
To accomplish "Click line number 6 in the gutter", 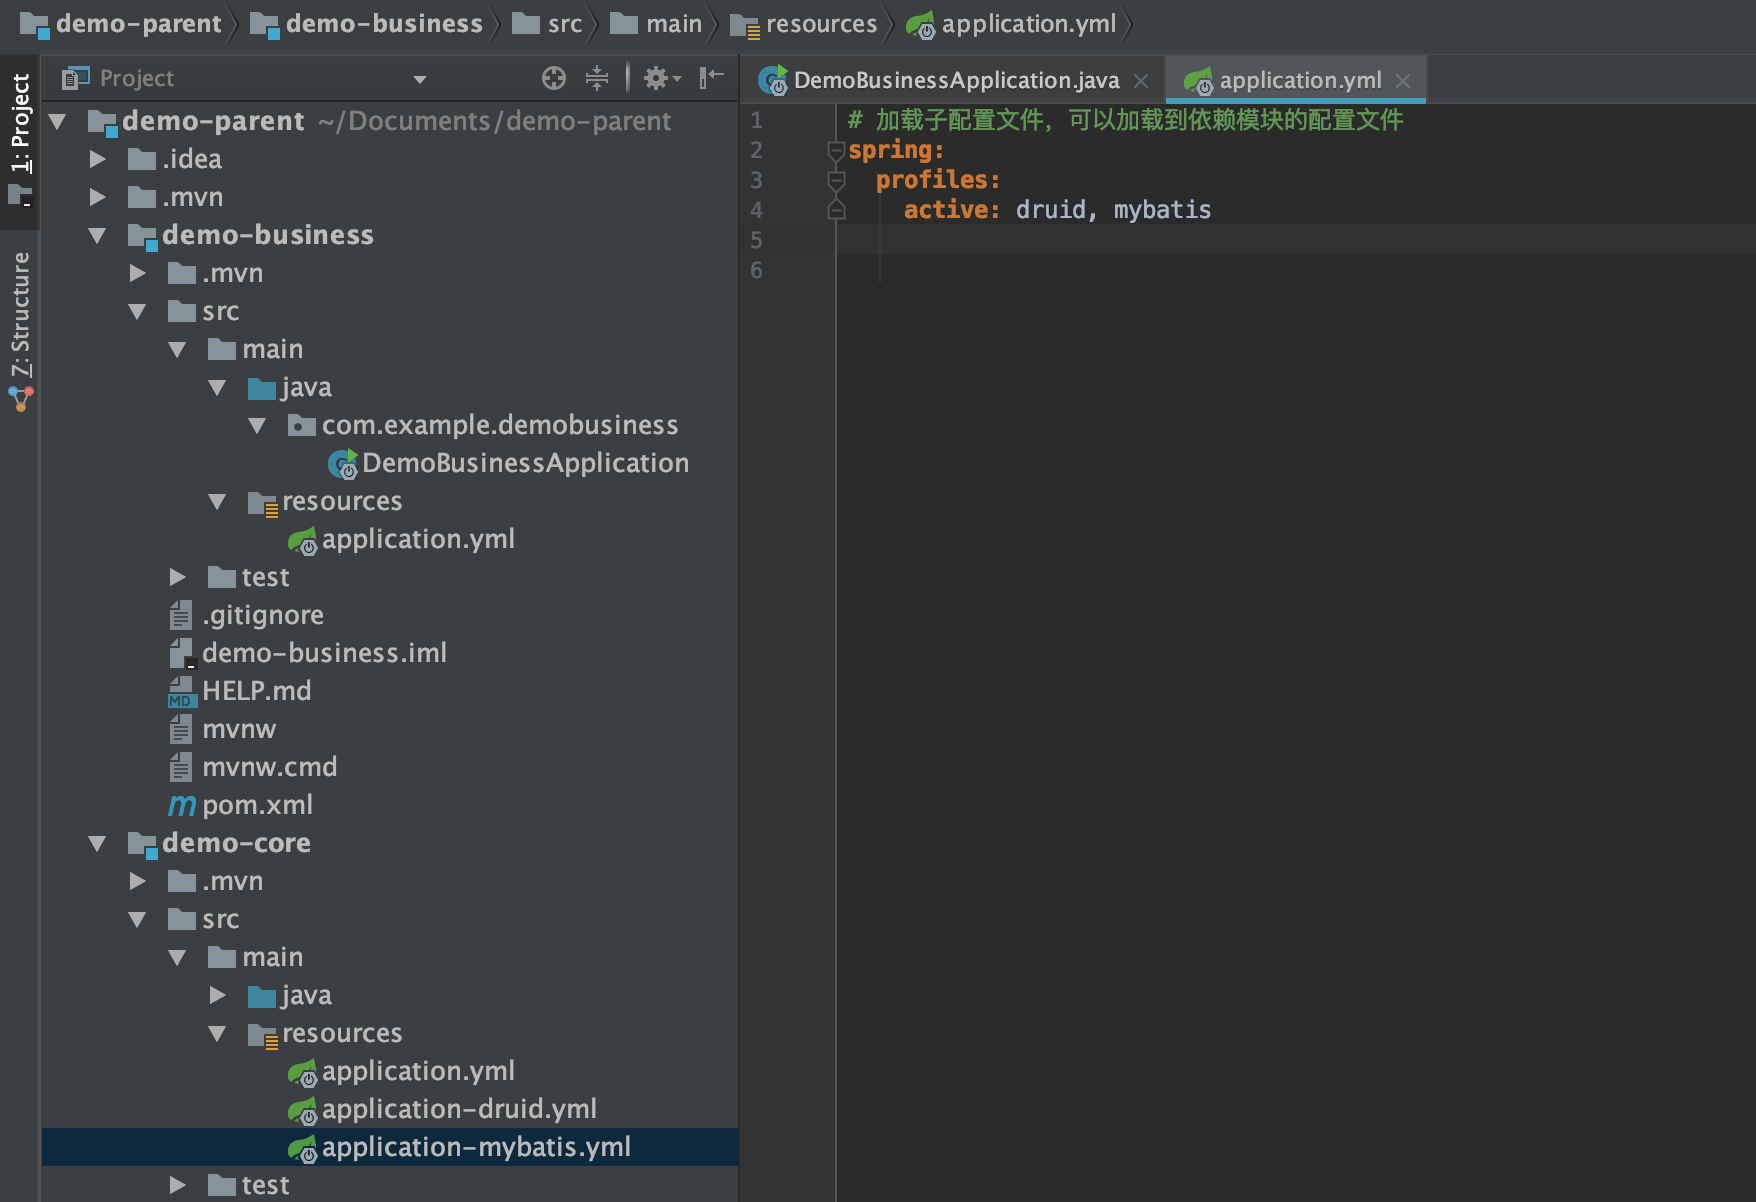I will point(757,270).
